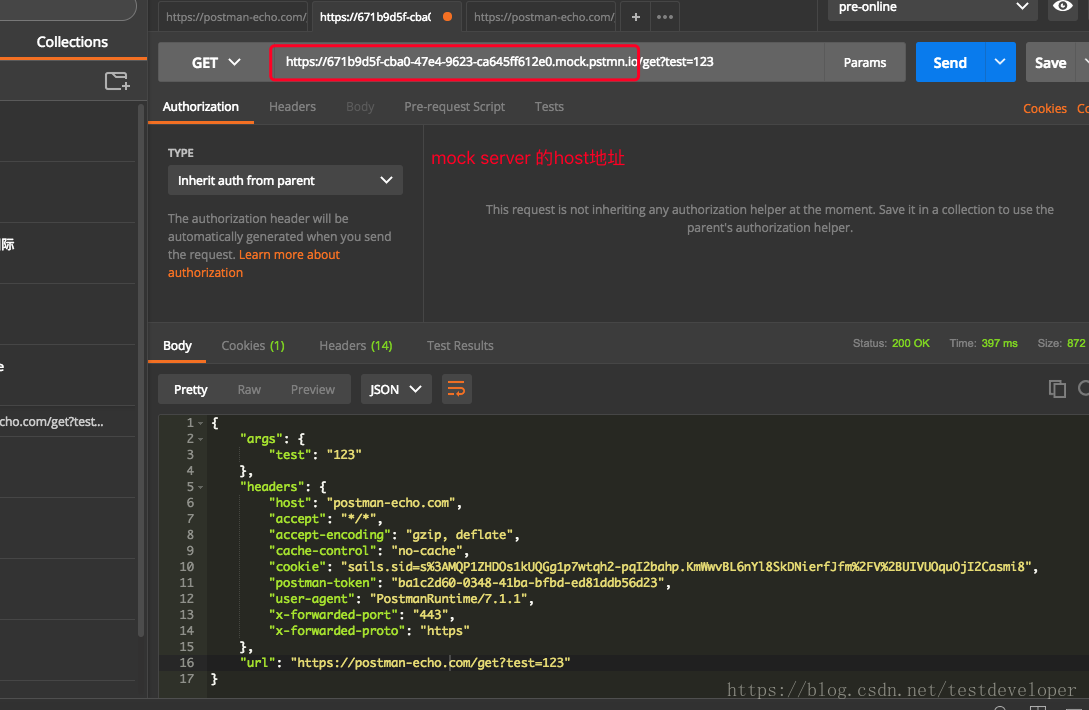Switch to Pre-request Script tab
The image size is (1089, 710).
tap(454, 107)
